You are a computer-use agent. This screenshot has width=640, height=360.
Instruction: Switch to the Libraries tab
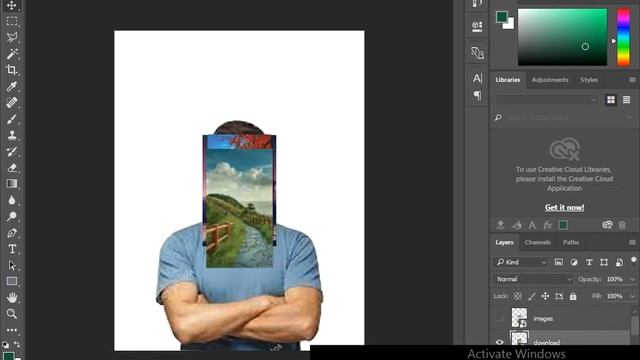point(508,80)
